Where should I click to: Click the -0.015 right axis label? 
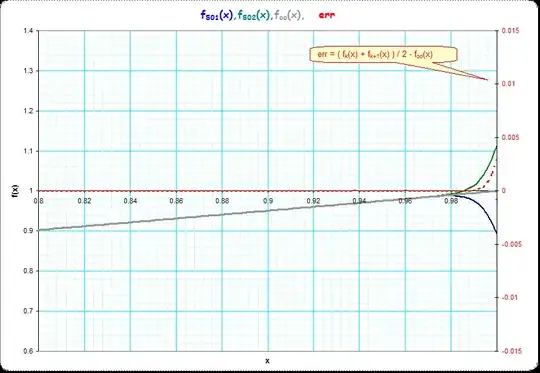point(510,351)
